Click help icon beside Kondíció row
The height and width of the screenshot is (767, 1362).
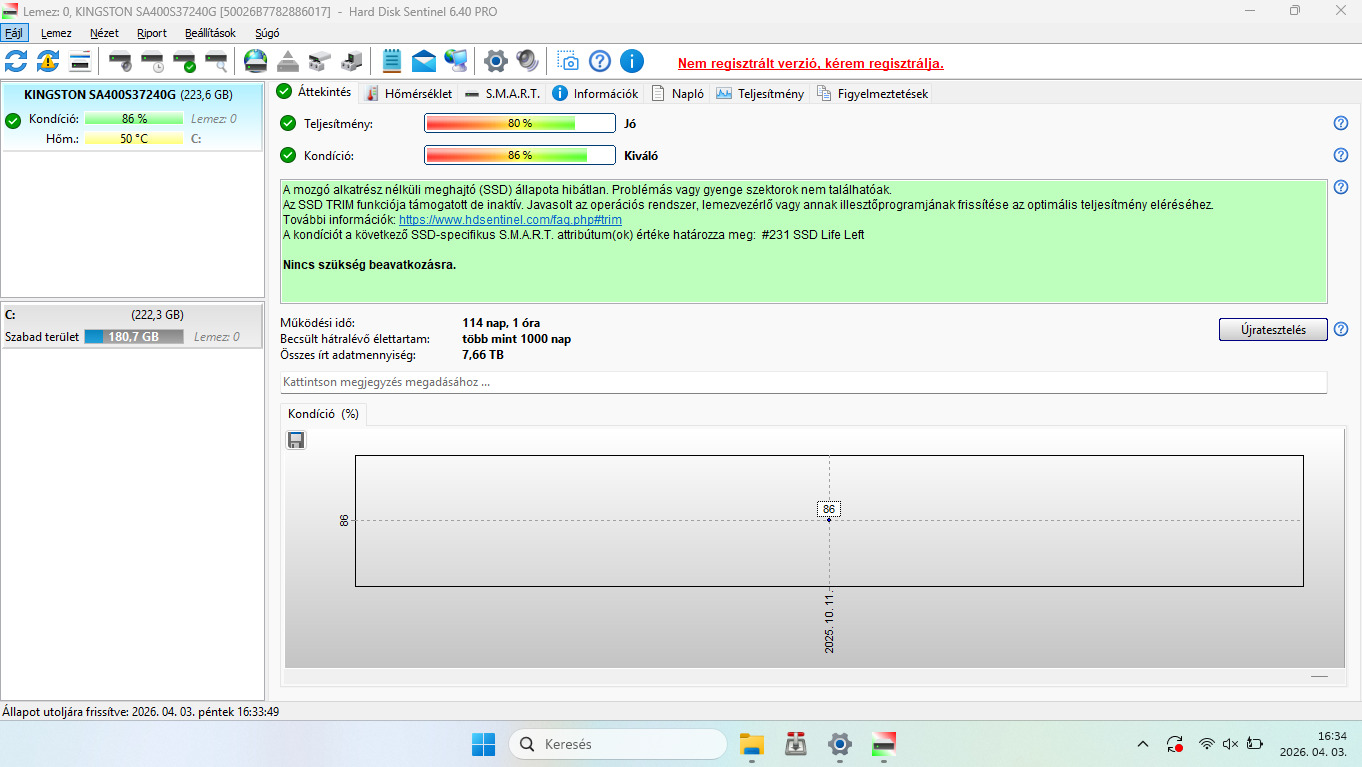(1341, 155)
